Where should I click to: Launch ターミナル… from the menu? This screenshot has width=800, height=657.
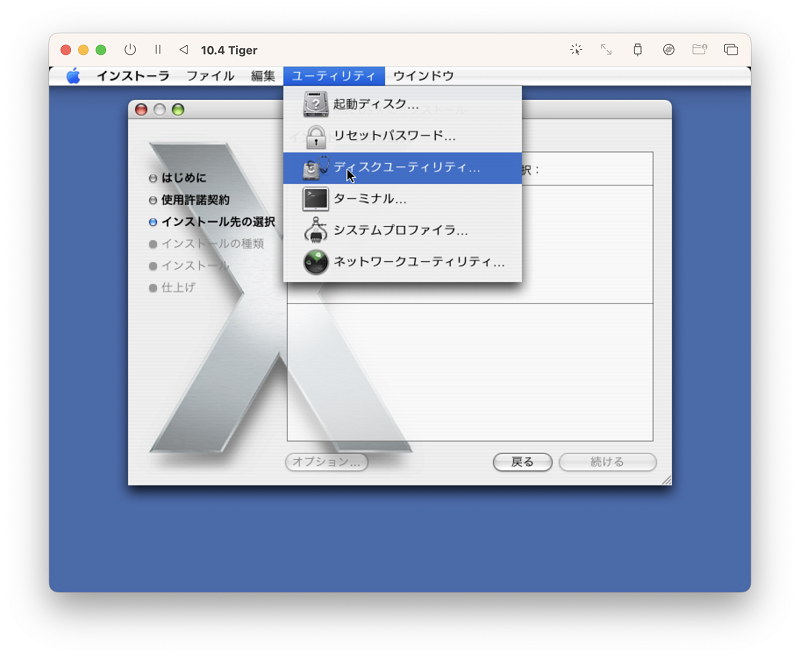(403, 199)
